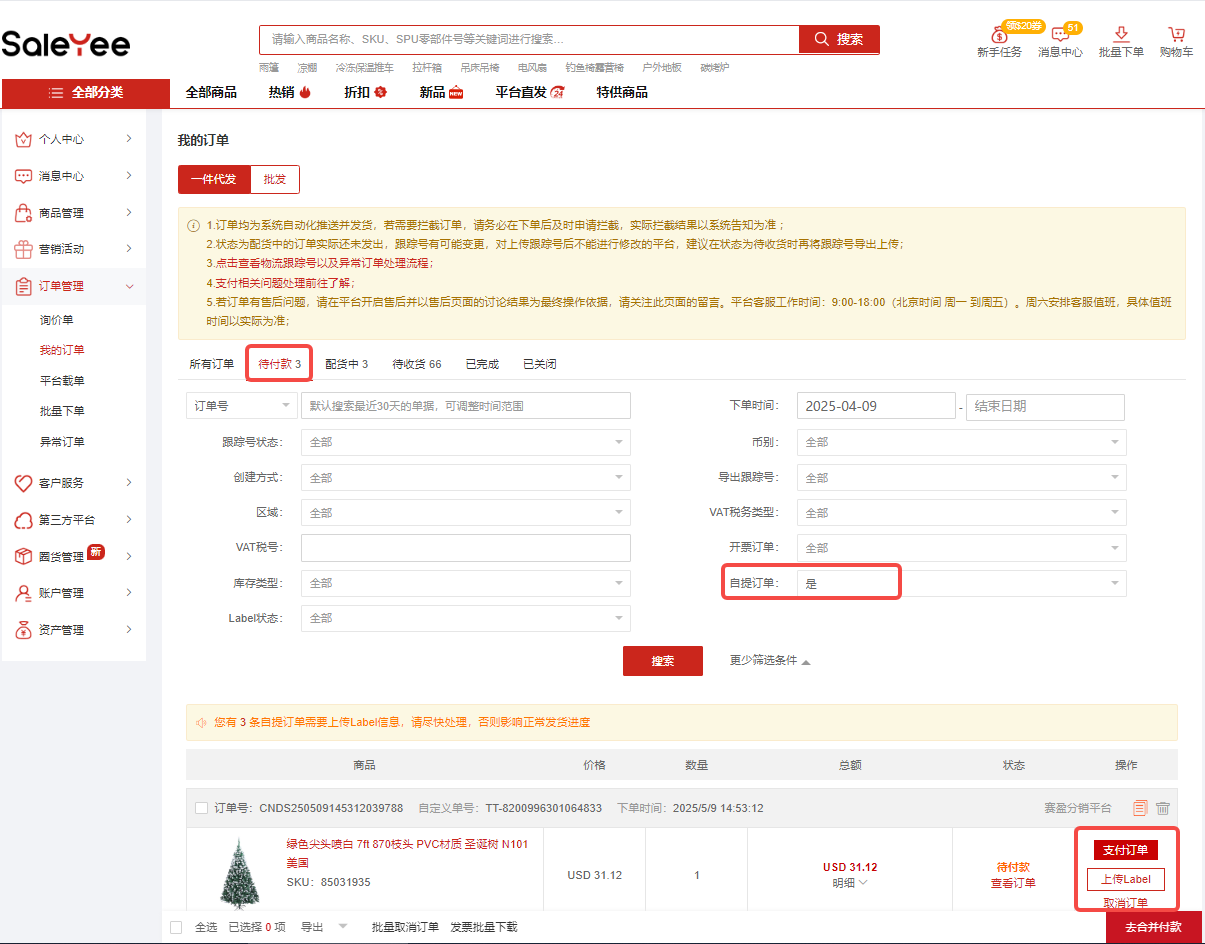This screenshot has height=944, width=1205.
Task: Collapse filters via 更少筛选条件
Action: click(x=770, y=661)
